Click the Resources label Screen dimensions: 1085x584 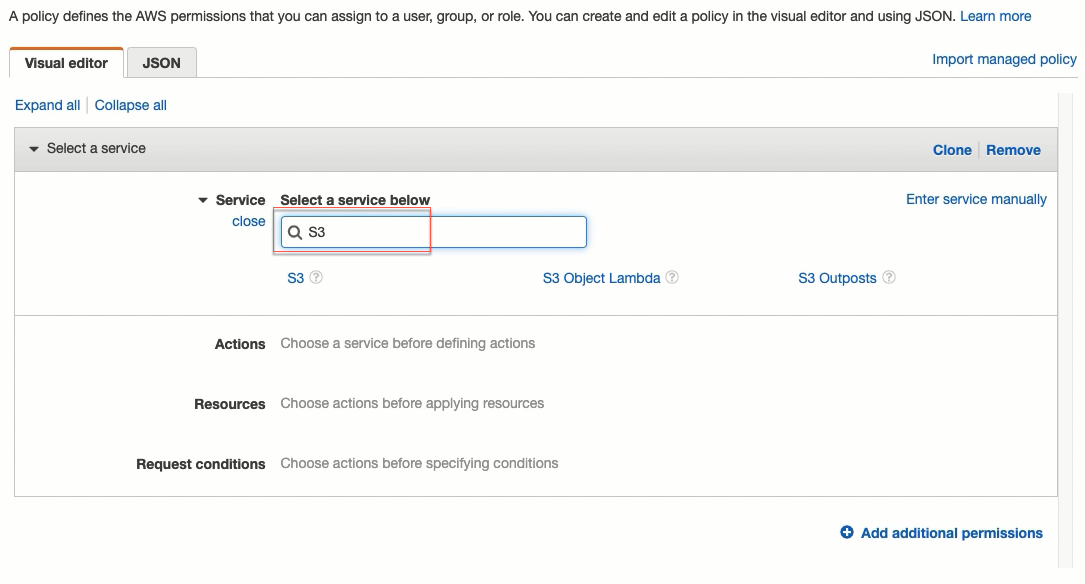point(230,404)
